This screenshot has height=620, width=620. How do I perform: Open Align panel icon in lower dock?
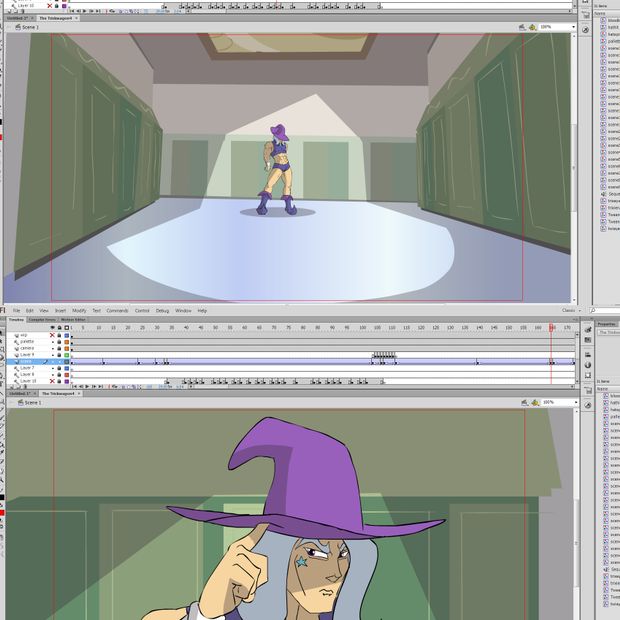588,355
